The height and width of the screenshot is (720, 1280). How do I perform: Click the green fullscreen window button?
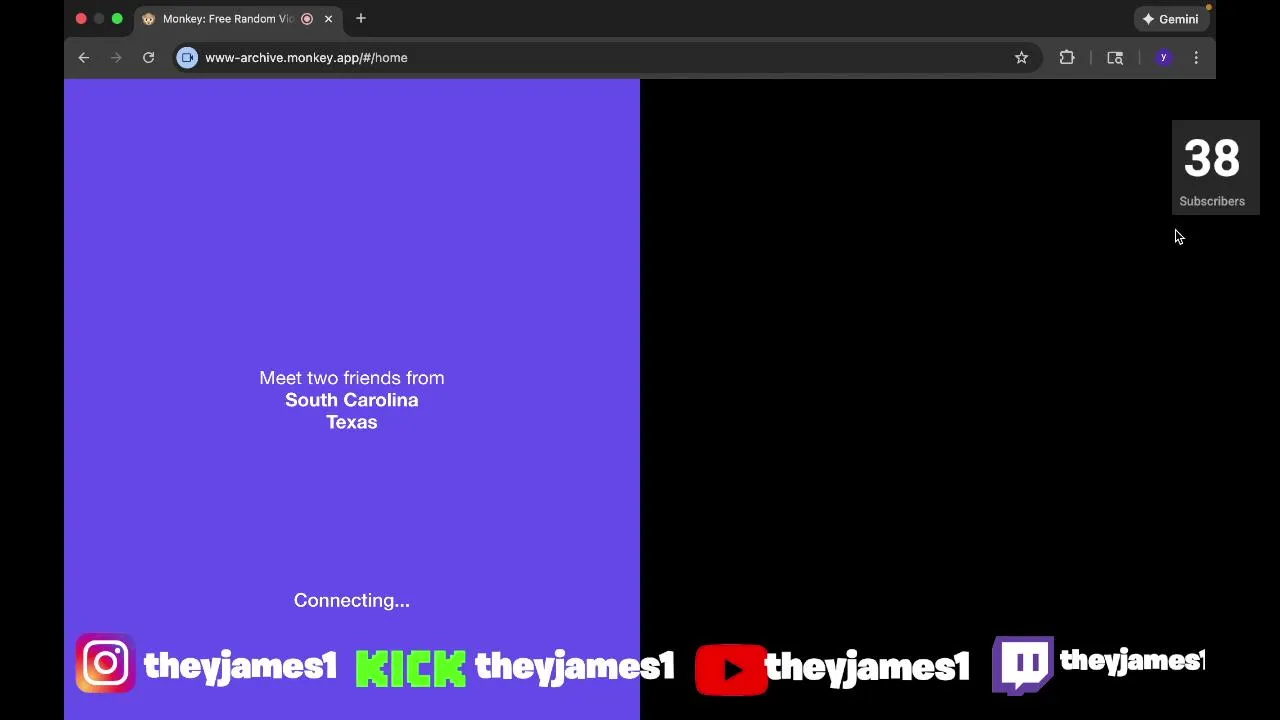coord(117,19)
